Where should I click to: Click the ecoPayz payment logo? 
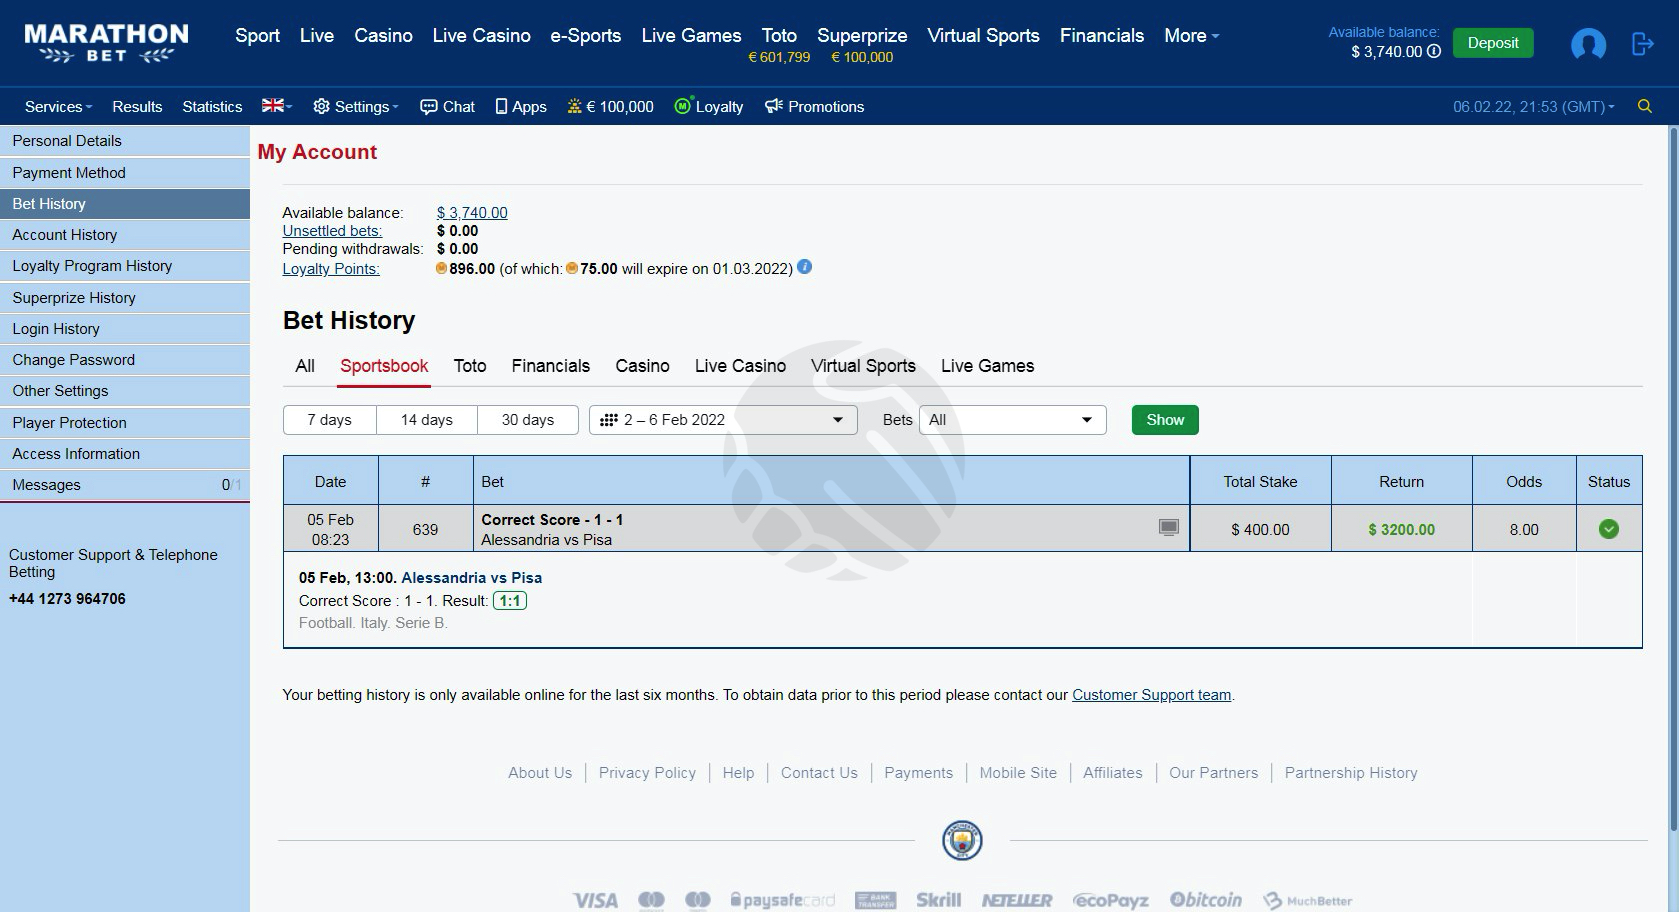click(x=1110, y=900)
